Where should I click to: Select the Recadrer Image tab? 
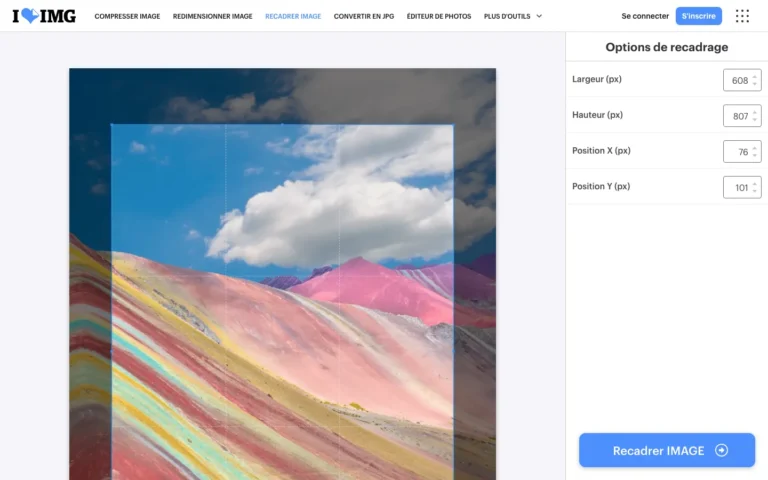click(x=293, y=16)
